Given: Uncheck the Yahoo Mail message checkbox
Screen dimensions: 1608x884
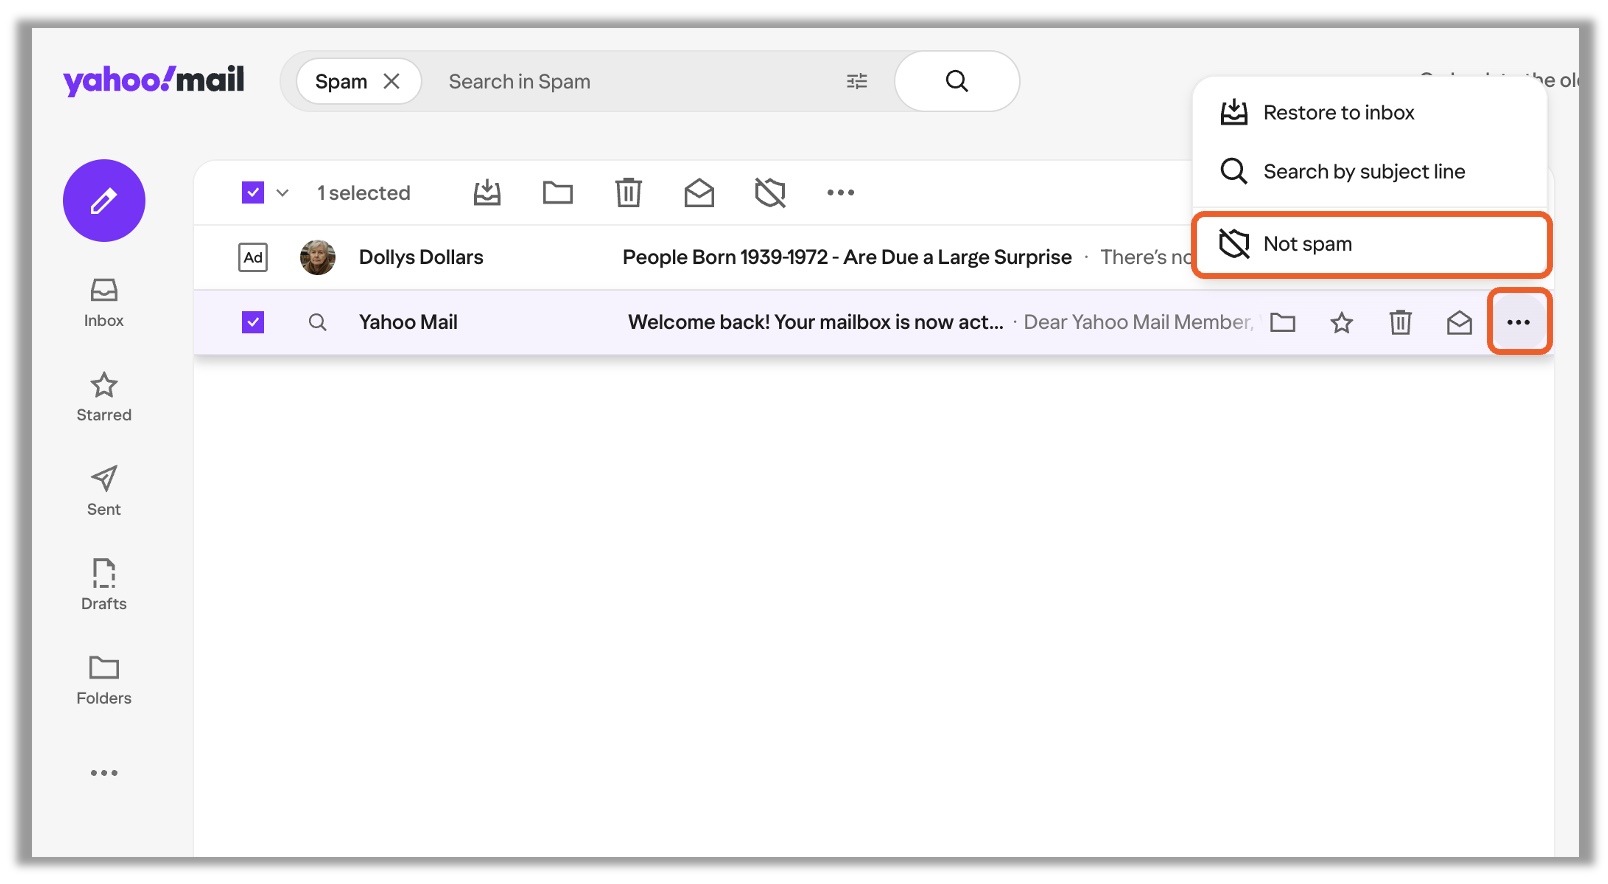Looking at the screenshot, I should click(x=253, y=322).
